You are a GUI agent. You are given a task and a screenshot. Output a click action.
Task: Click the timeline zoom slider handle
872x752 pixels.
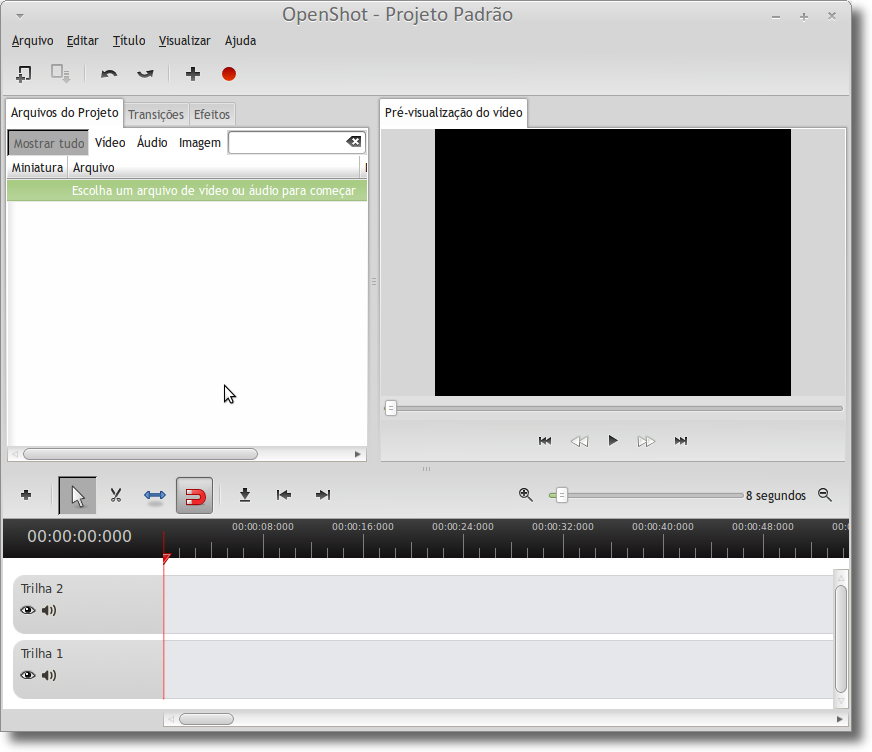pos(562,495)
